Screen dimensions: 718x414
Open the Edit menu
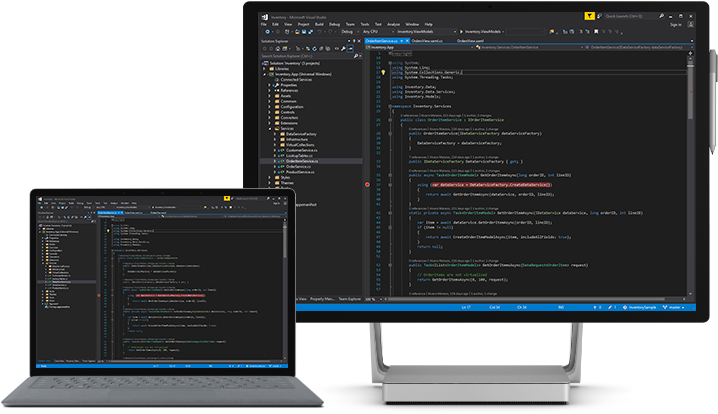(x=275, y=24)
